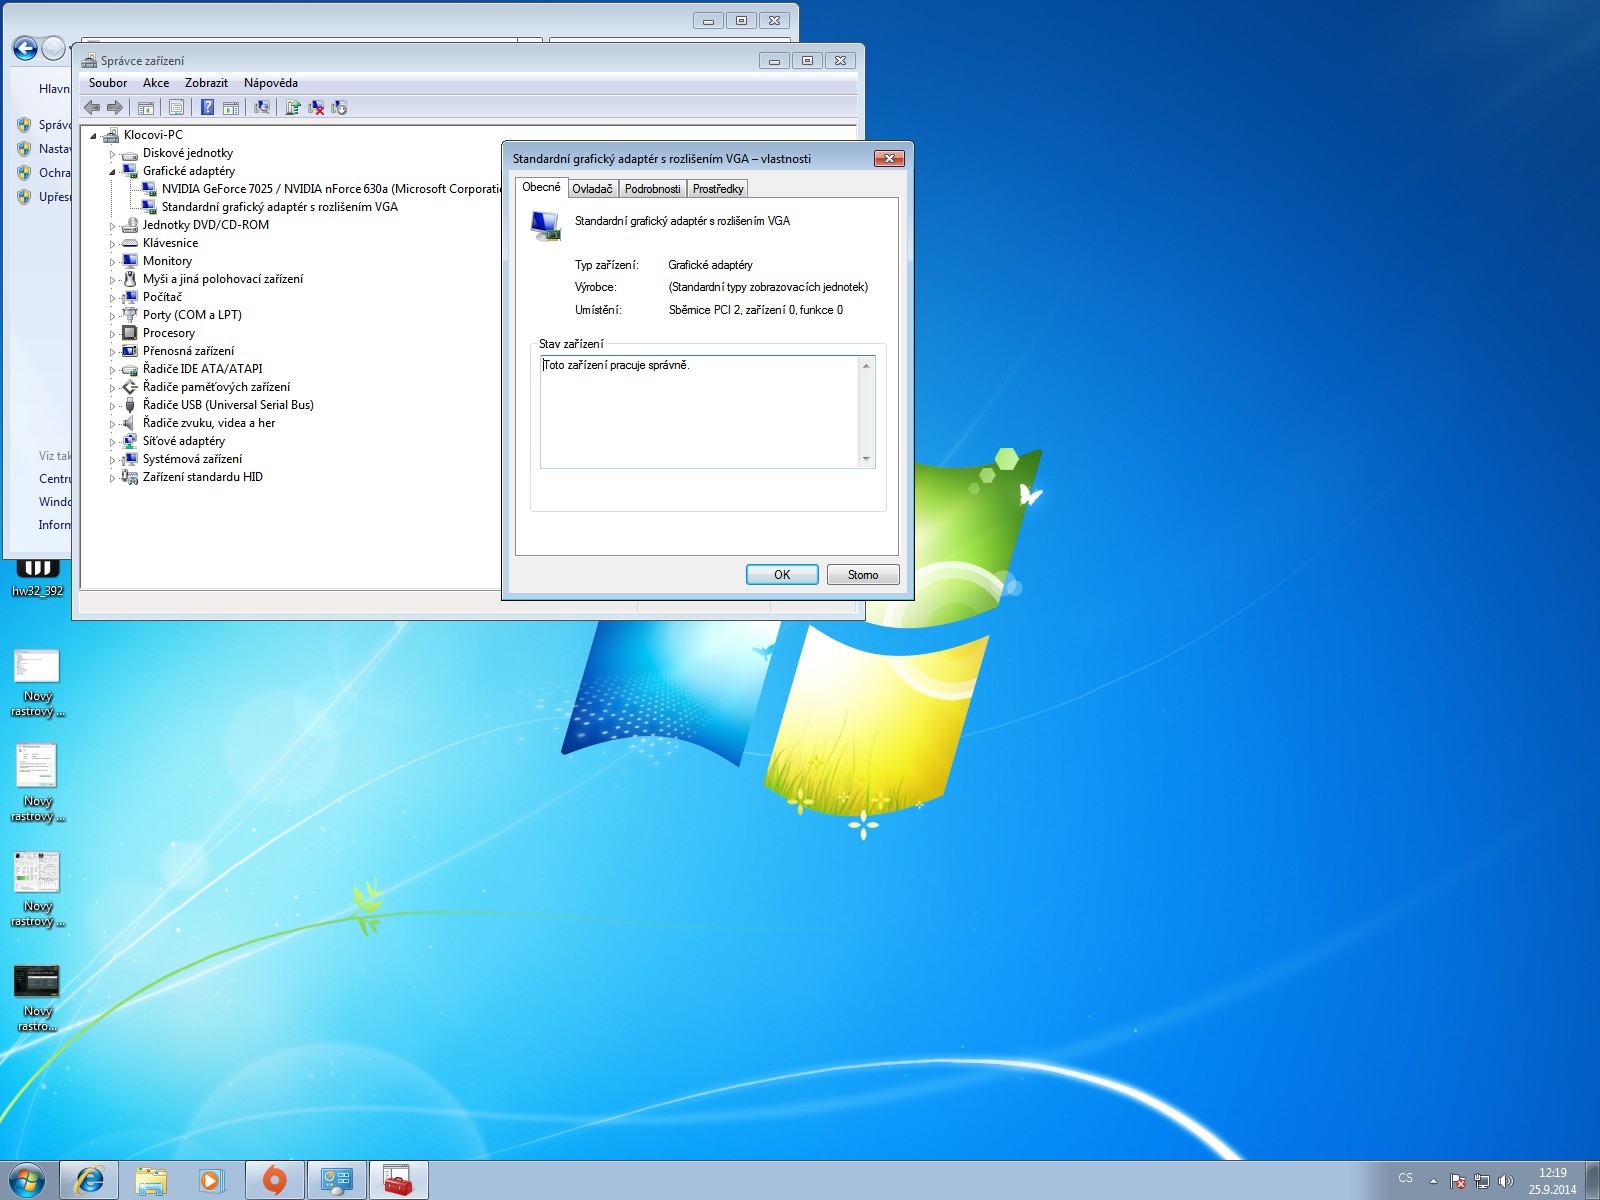Open Windows Media Player from taskbar
This screenshot has width=1600, height=1200.
pyautogui.click(x=211, y=1180)
